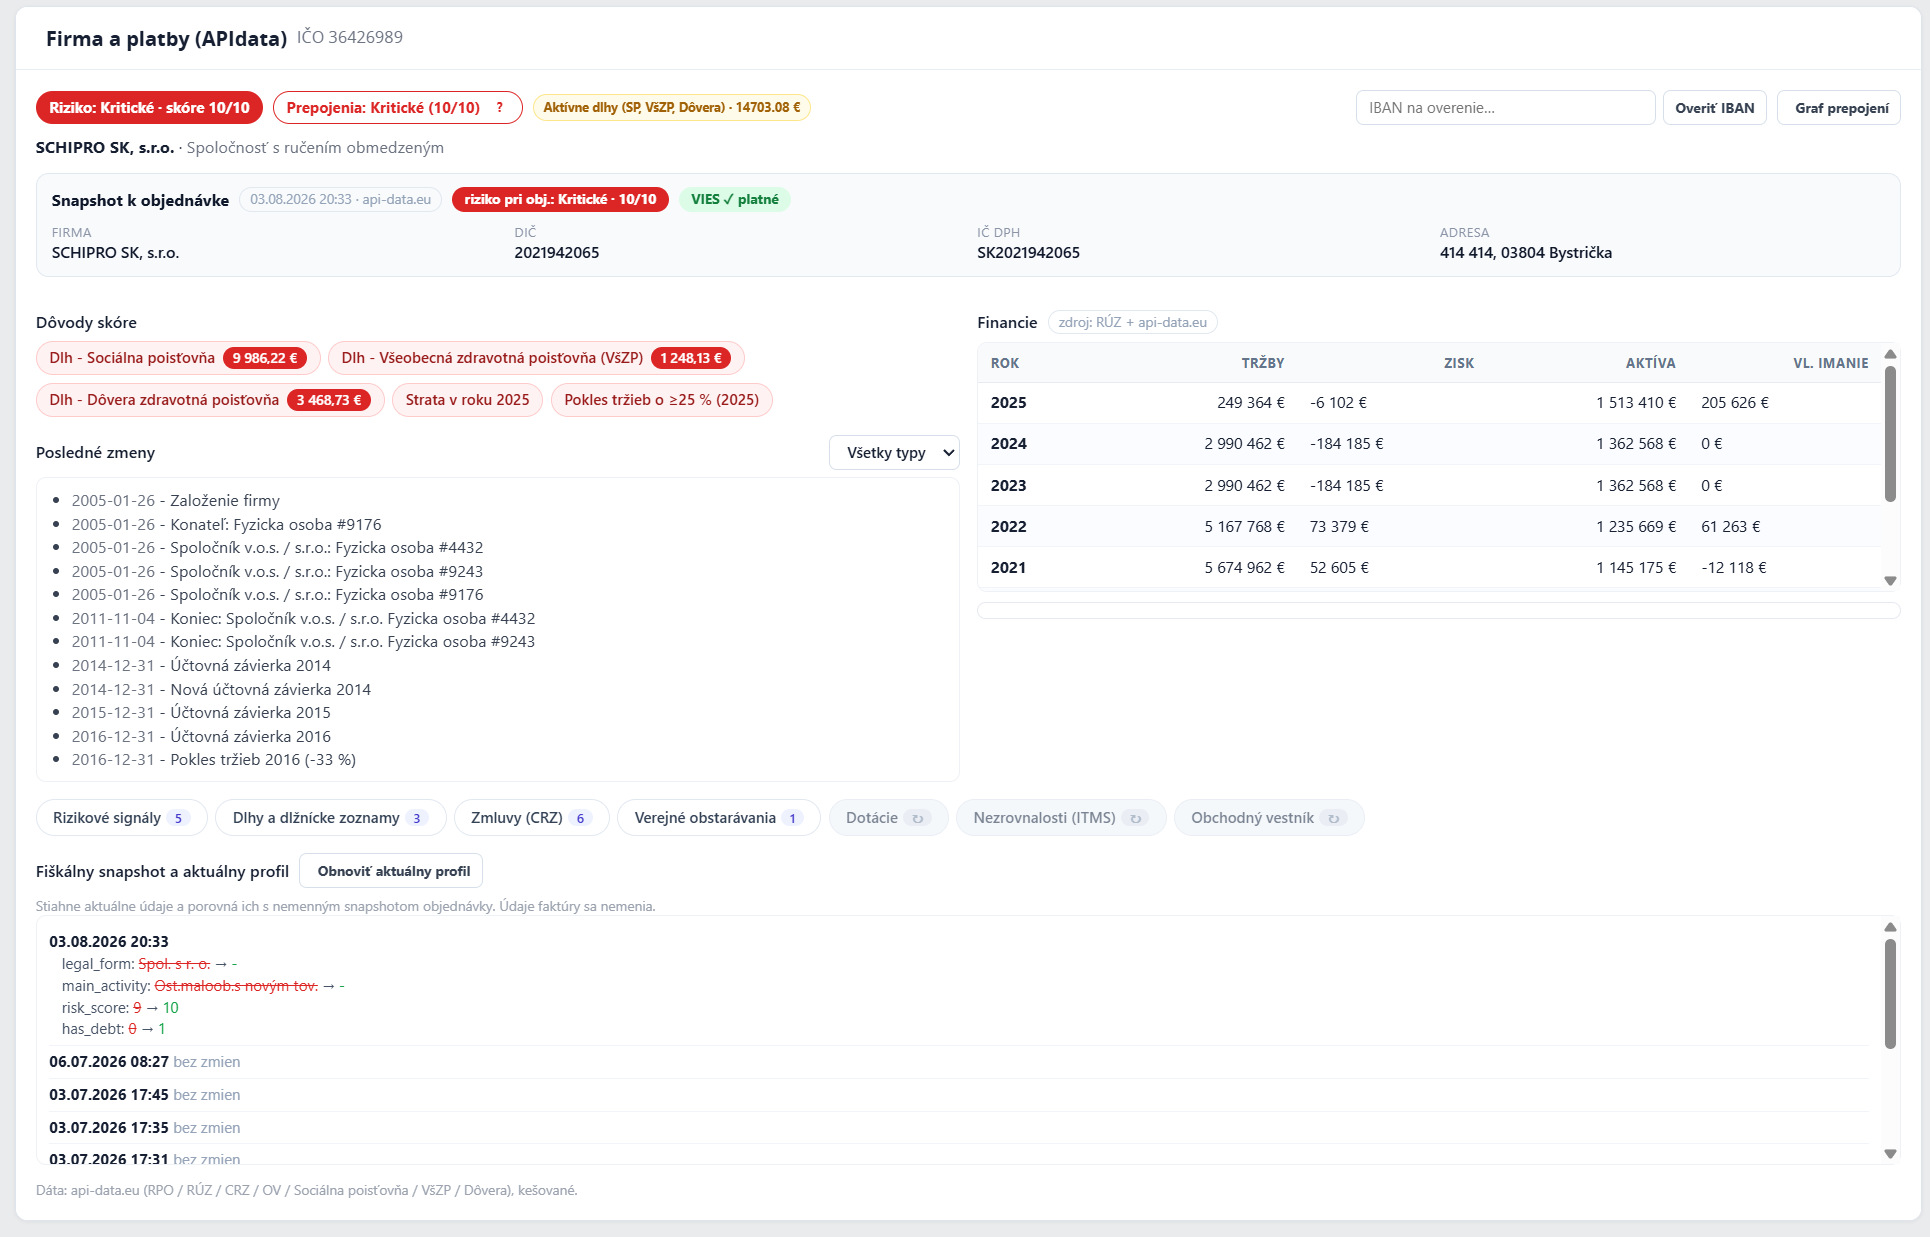
Task: Click the question mark in Prepojenia badge
Action: click(x=500, y=108)
